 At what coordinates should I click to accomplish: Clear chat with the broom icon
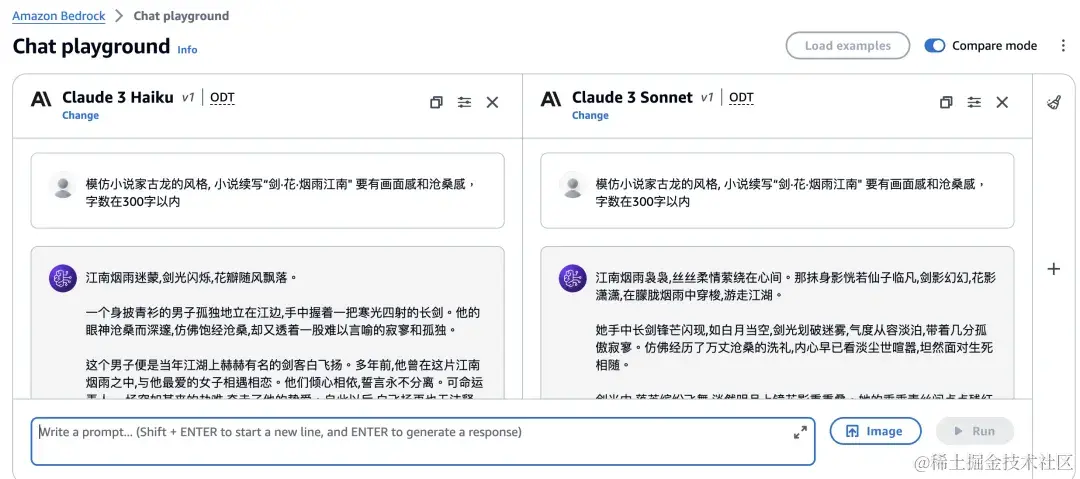tap(1053, 103)
